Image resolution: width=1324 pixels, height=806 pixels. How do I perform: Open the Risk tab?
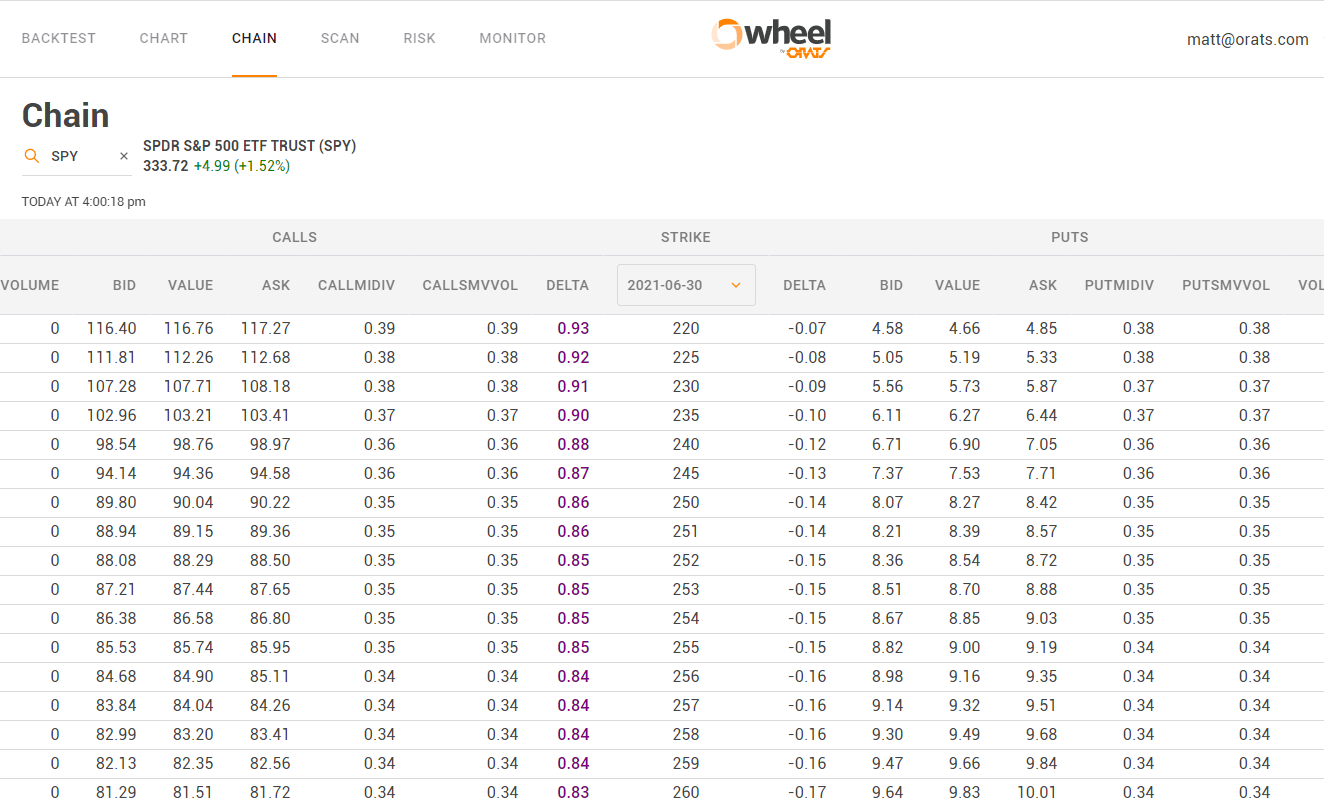coord(419,38)
